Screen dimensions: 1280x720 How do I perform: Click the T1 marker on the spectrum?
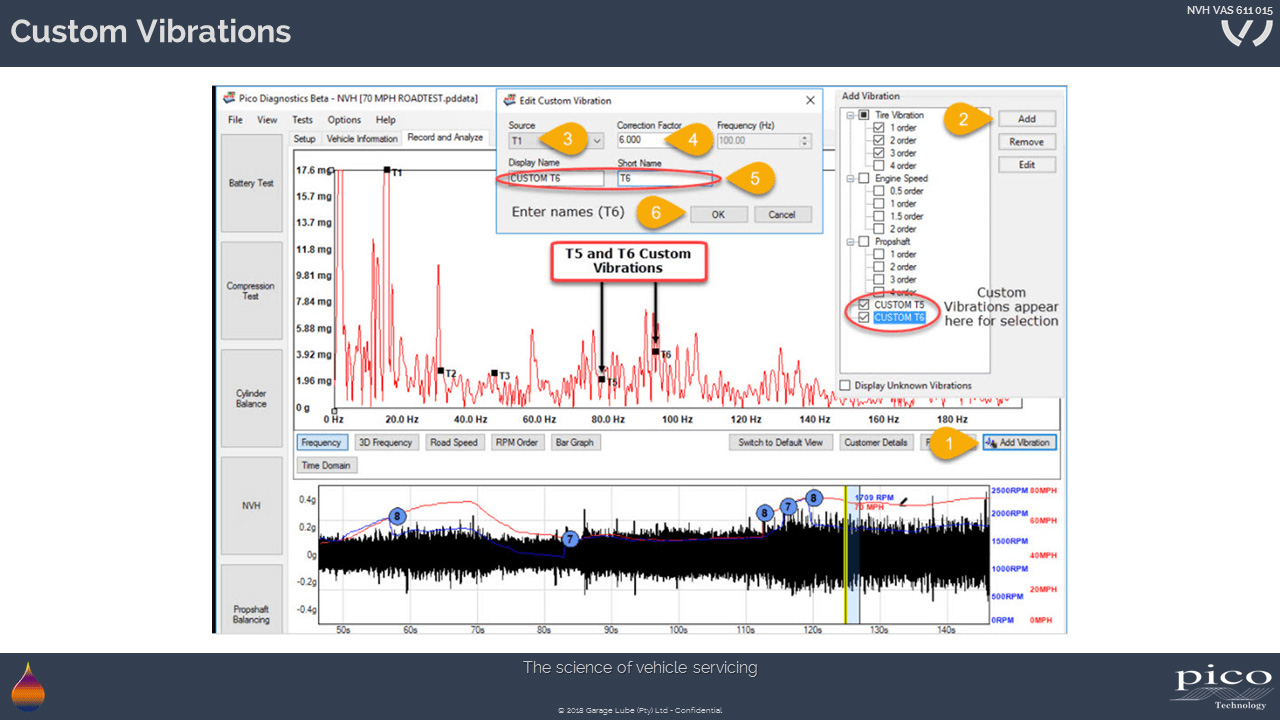387,170
